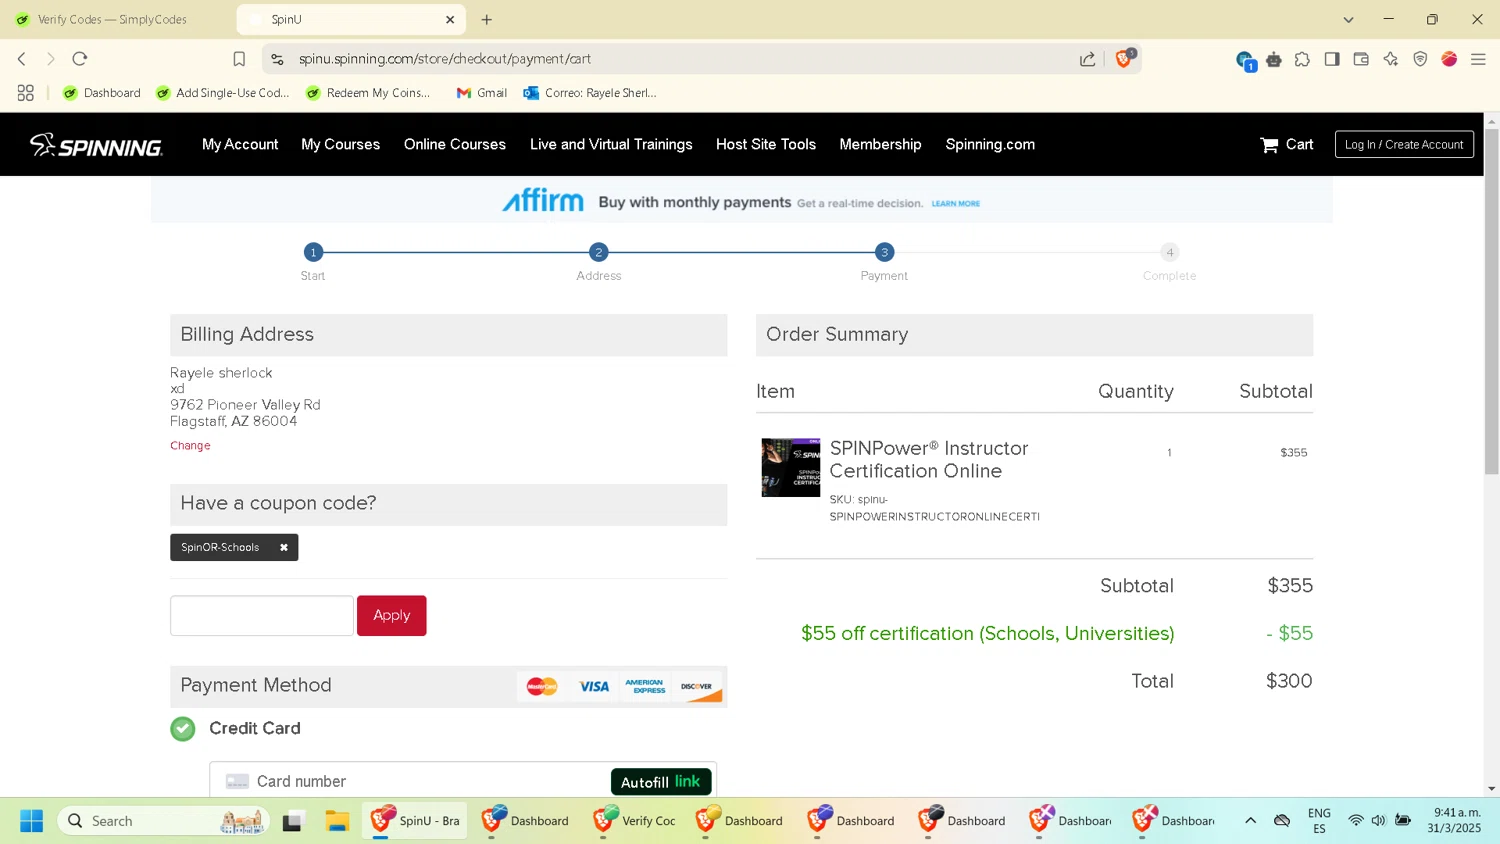Click the Wi-Fi icon in system tray

click(x=1356, y=821)
